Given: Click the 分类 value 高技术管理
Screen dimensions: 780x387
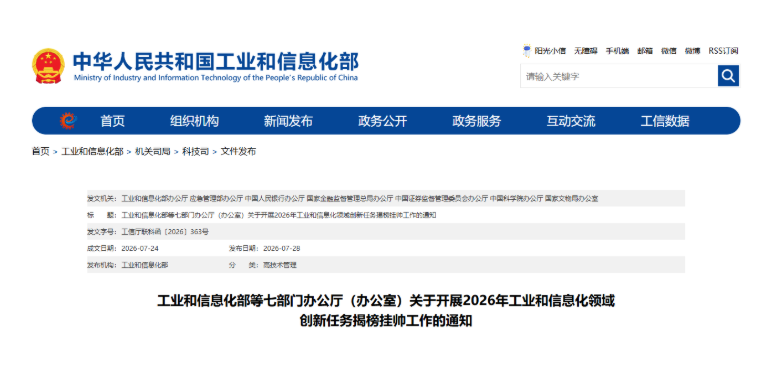Looking at the screenshot, I should (x=280, y=265).
